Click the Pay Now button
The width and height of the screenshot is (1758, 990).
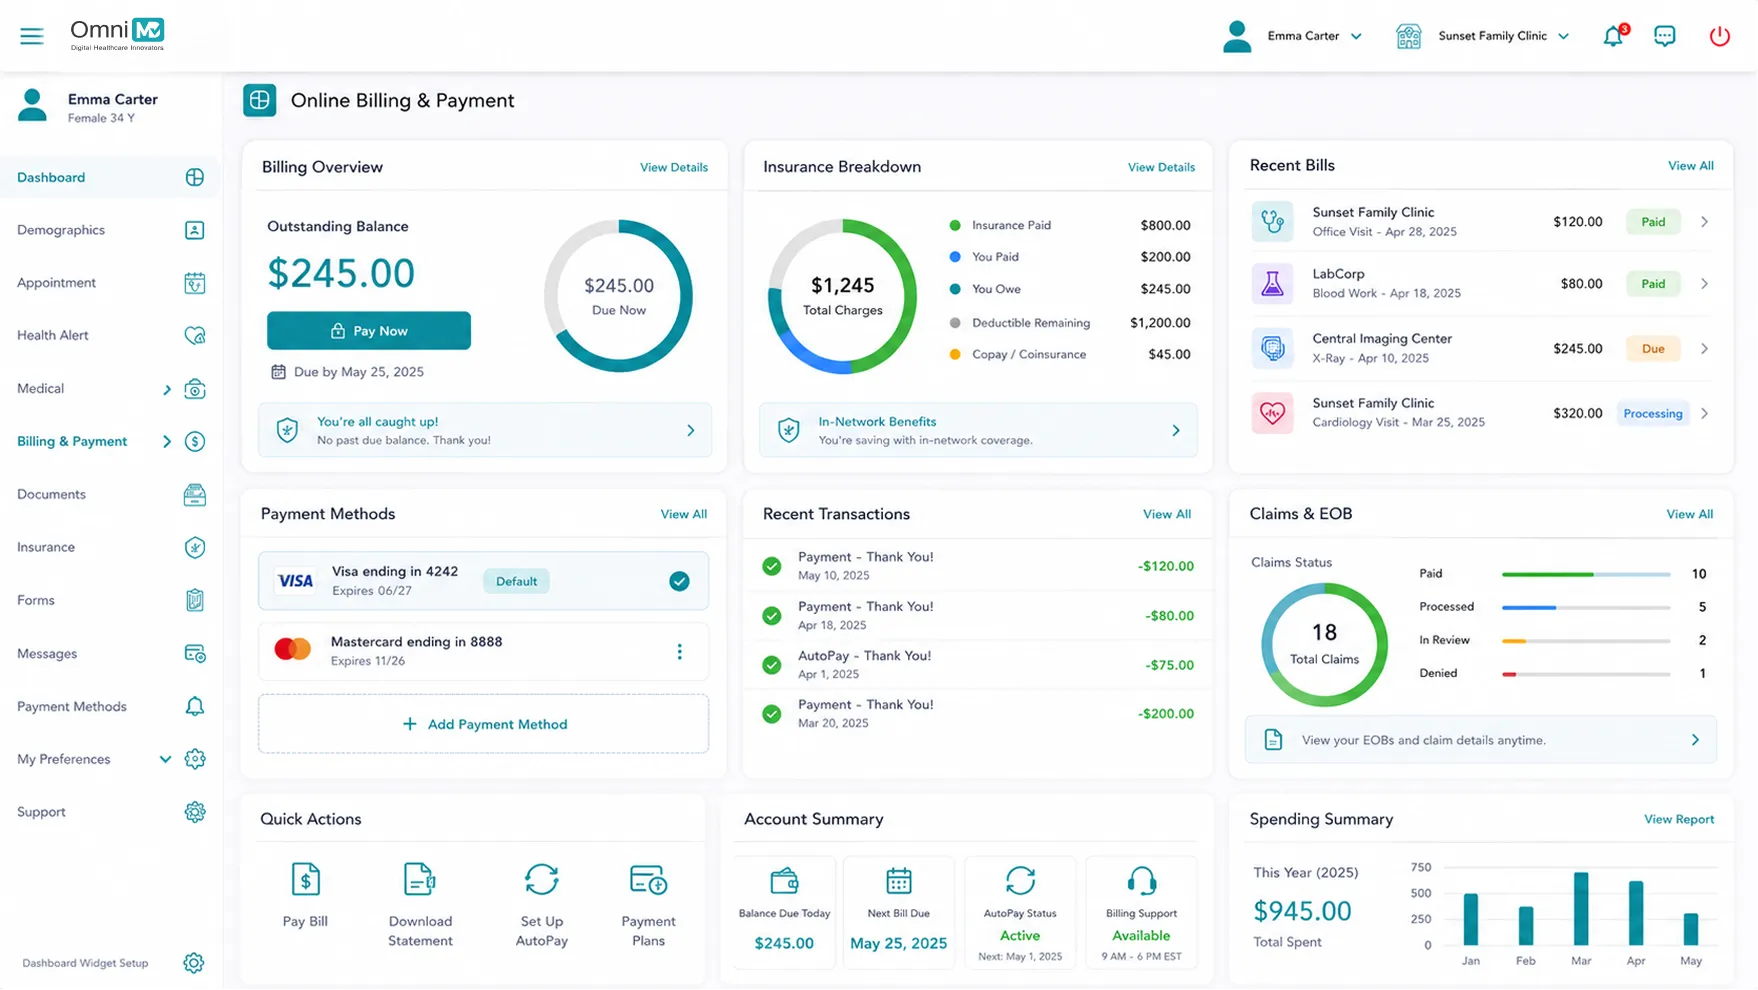[369, 331]
